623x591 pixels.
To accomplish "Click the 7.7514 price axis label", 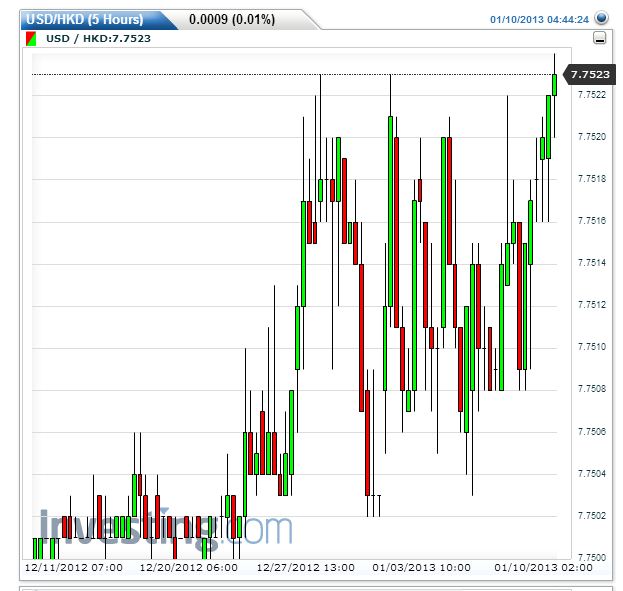I will [592, 263].
